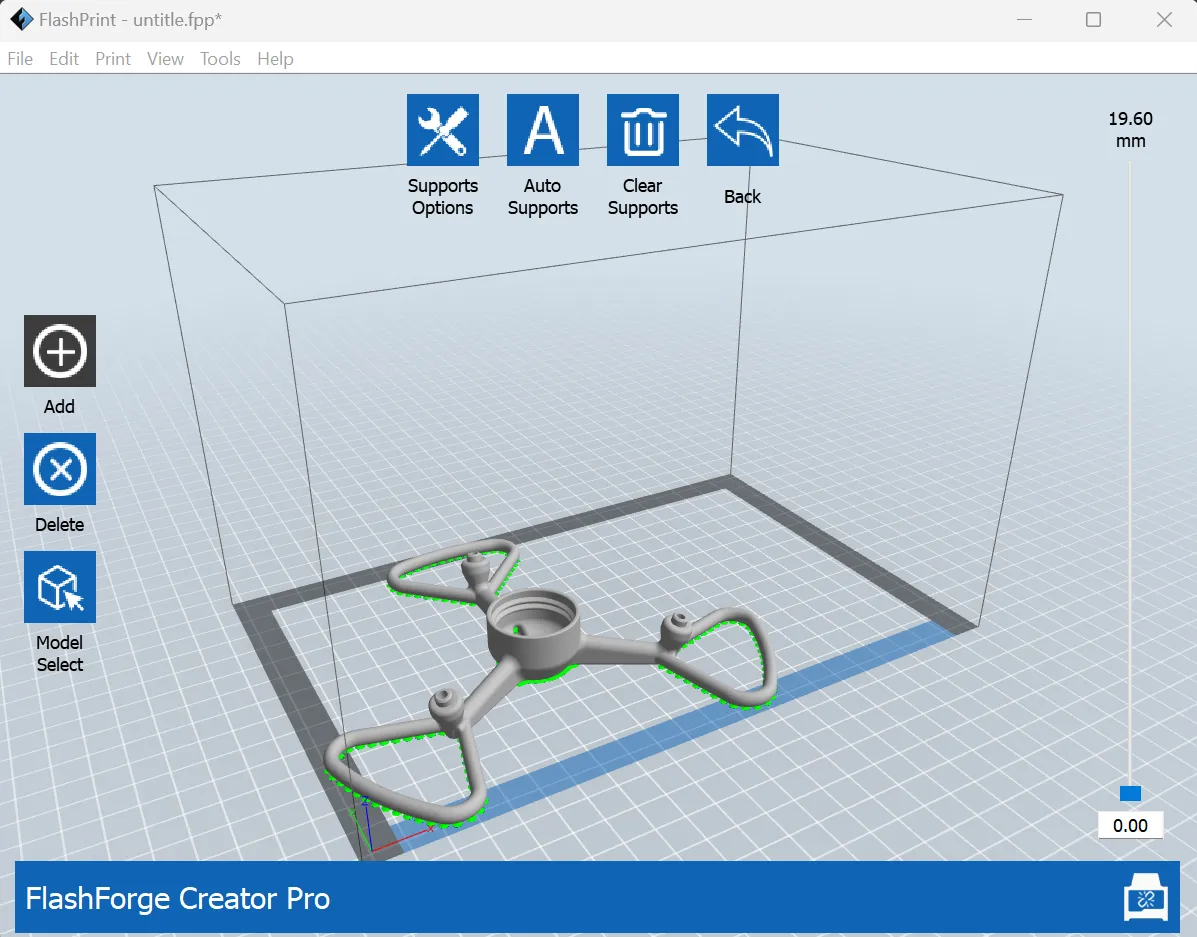Viewport: 1197px width, 937px height.
Task: Minimize the FlashPrint window
Action: [x=1024, y=20]
